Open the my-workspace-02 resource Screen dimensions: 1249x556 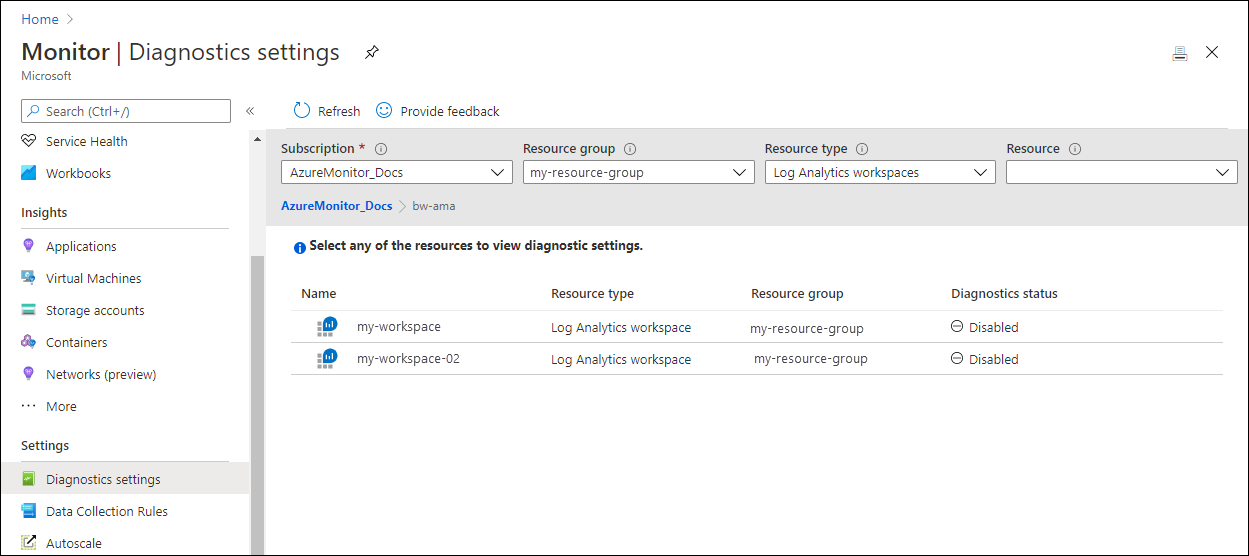(x=408, y=358)
